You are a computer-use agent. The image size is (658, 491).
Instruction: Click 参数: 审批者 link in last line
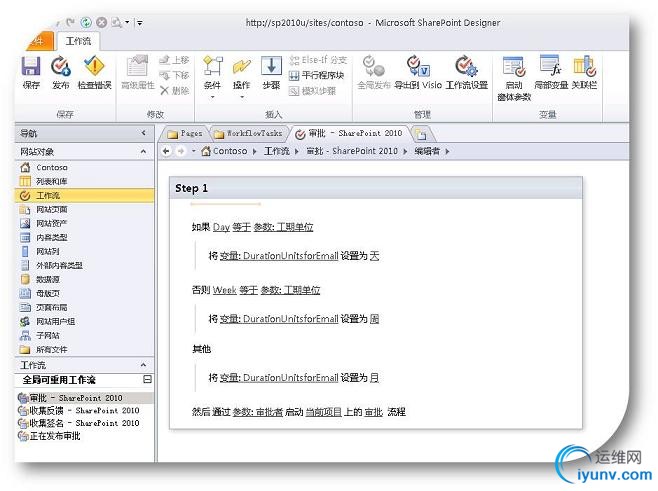pos(258,412)
